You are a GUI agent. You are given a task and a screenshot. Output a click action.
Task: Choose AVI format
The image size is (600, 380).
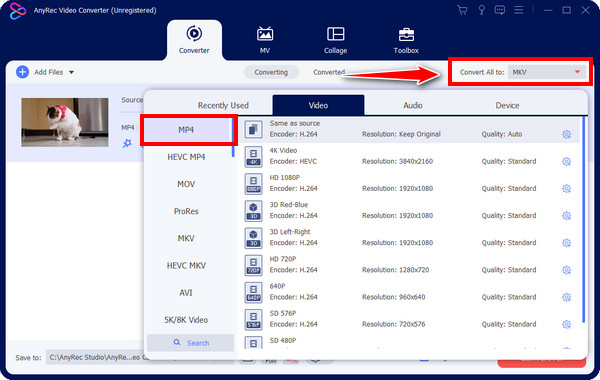tap(186, 293)
